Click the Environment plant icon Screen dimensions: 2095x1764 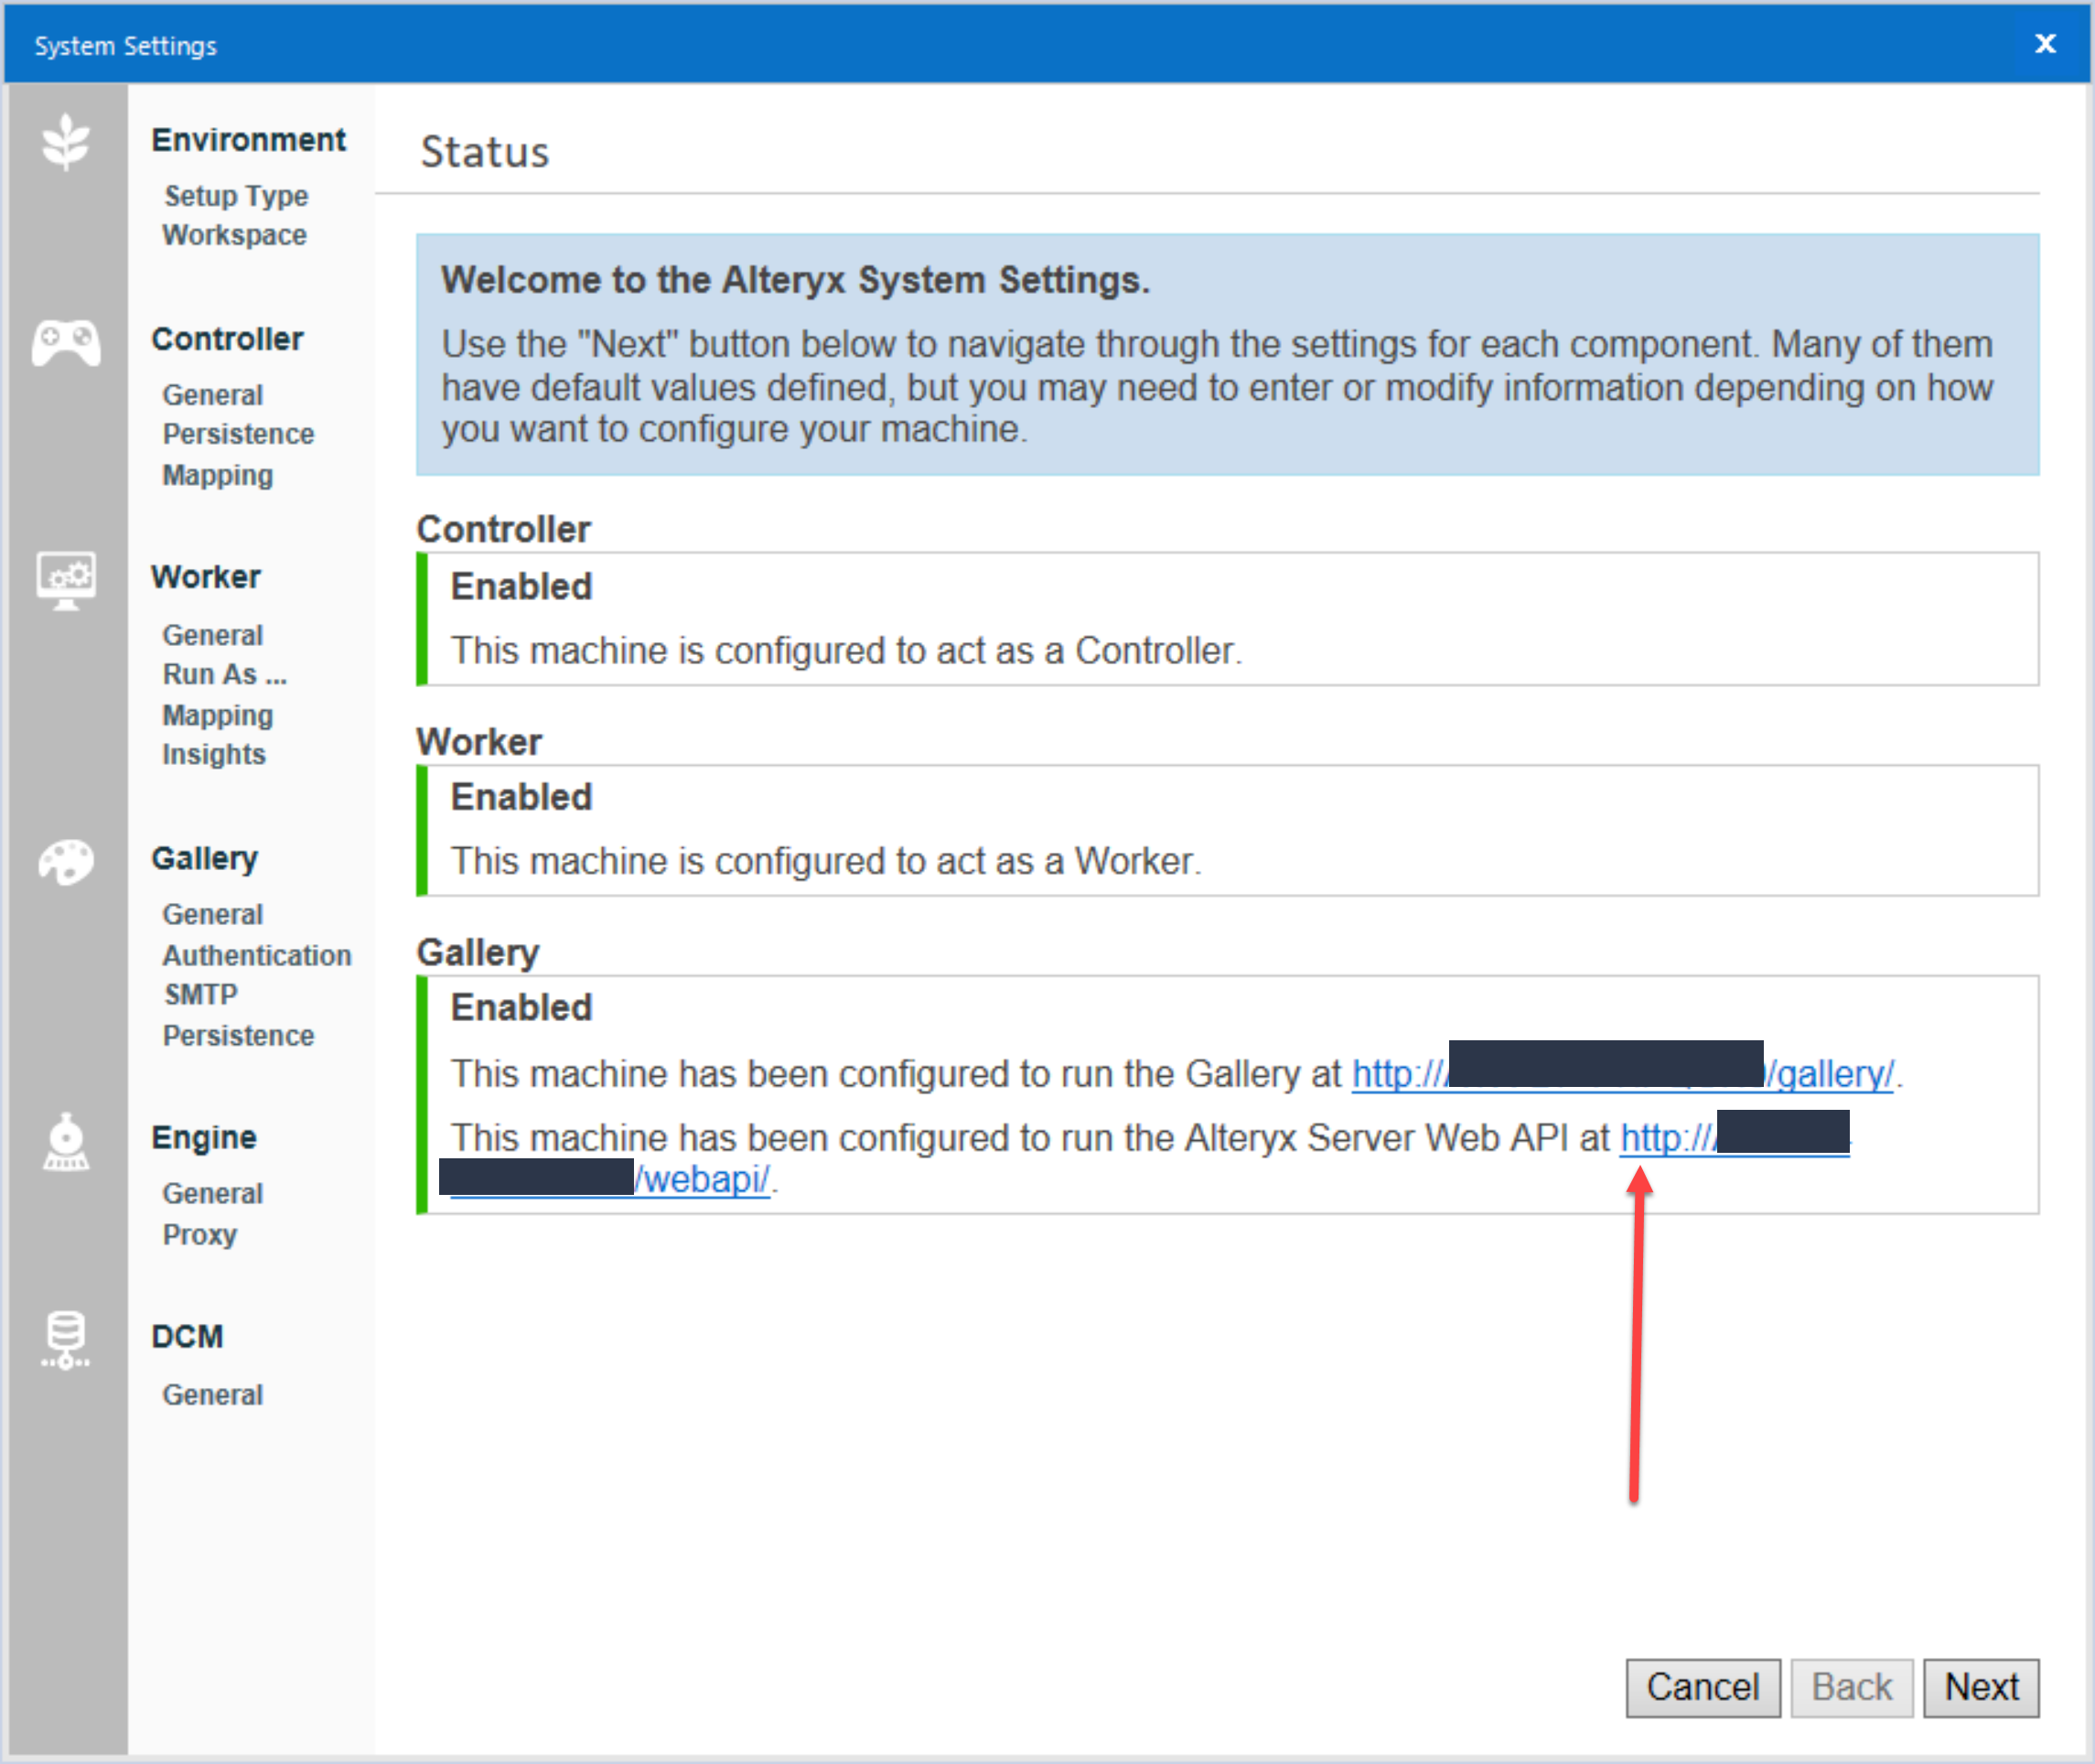tap(66, 141)
